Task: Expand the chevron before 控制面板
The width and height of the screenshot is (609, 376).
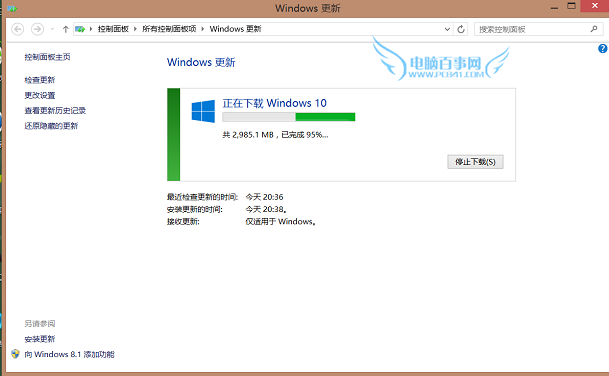Action: 91,29
